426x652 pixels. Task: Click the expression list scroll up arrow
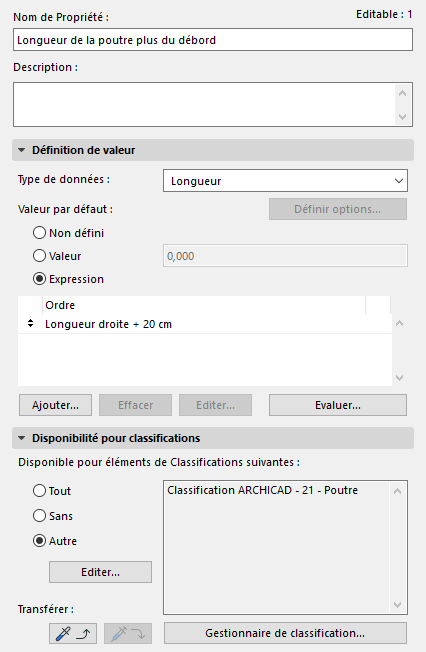coord(399,323)
